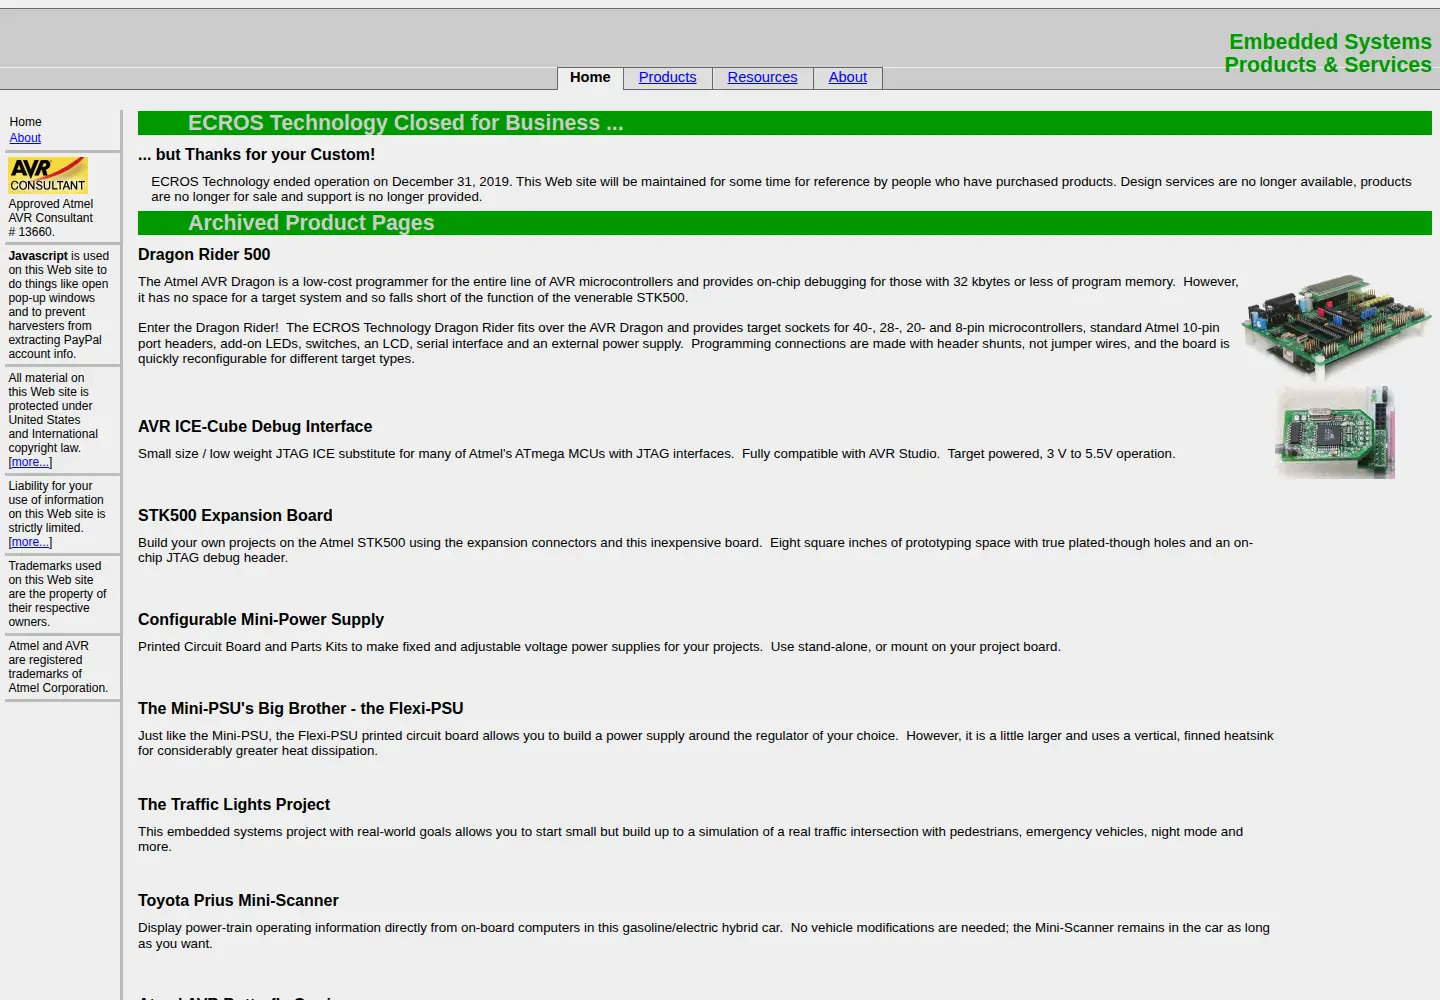Click the Flexi-PSU heading
The width and height of the screenshot is (1440, 1000).
coord(301,709)
